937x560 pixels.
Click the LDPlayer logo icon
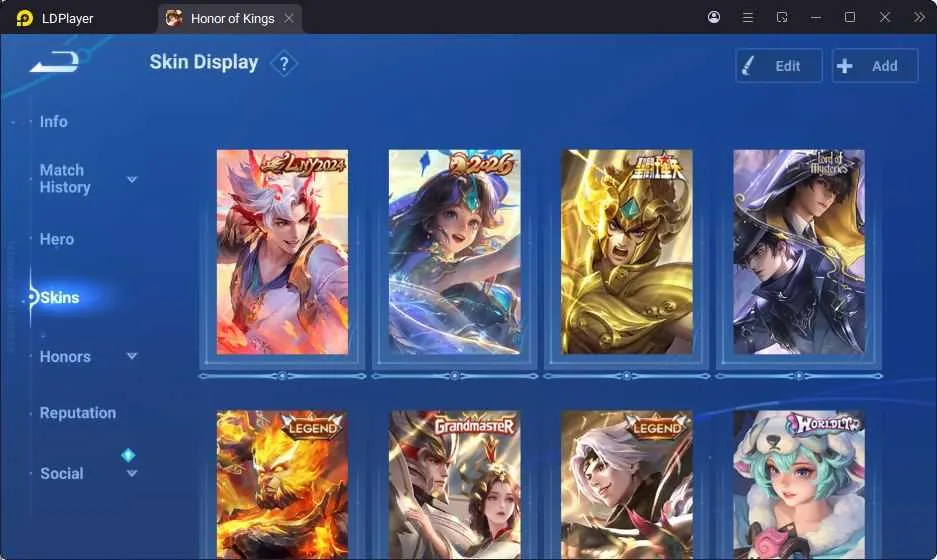pos(25,18)
